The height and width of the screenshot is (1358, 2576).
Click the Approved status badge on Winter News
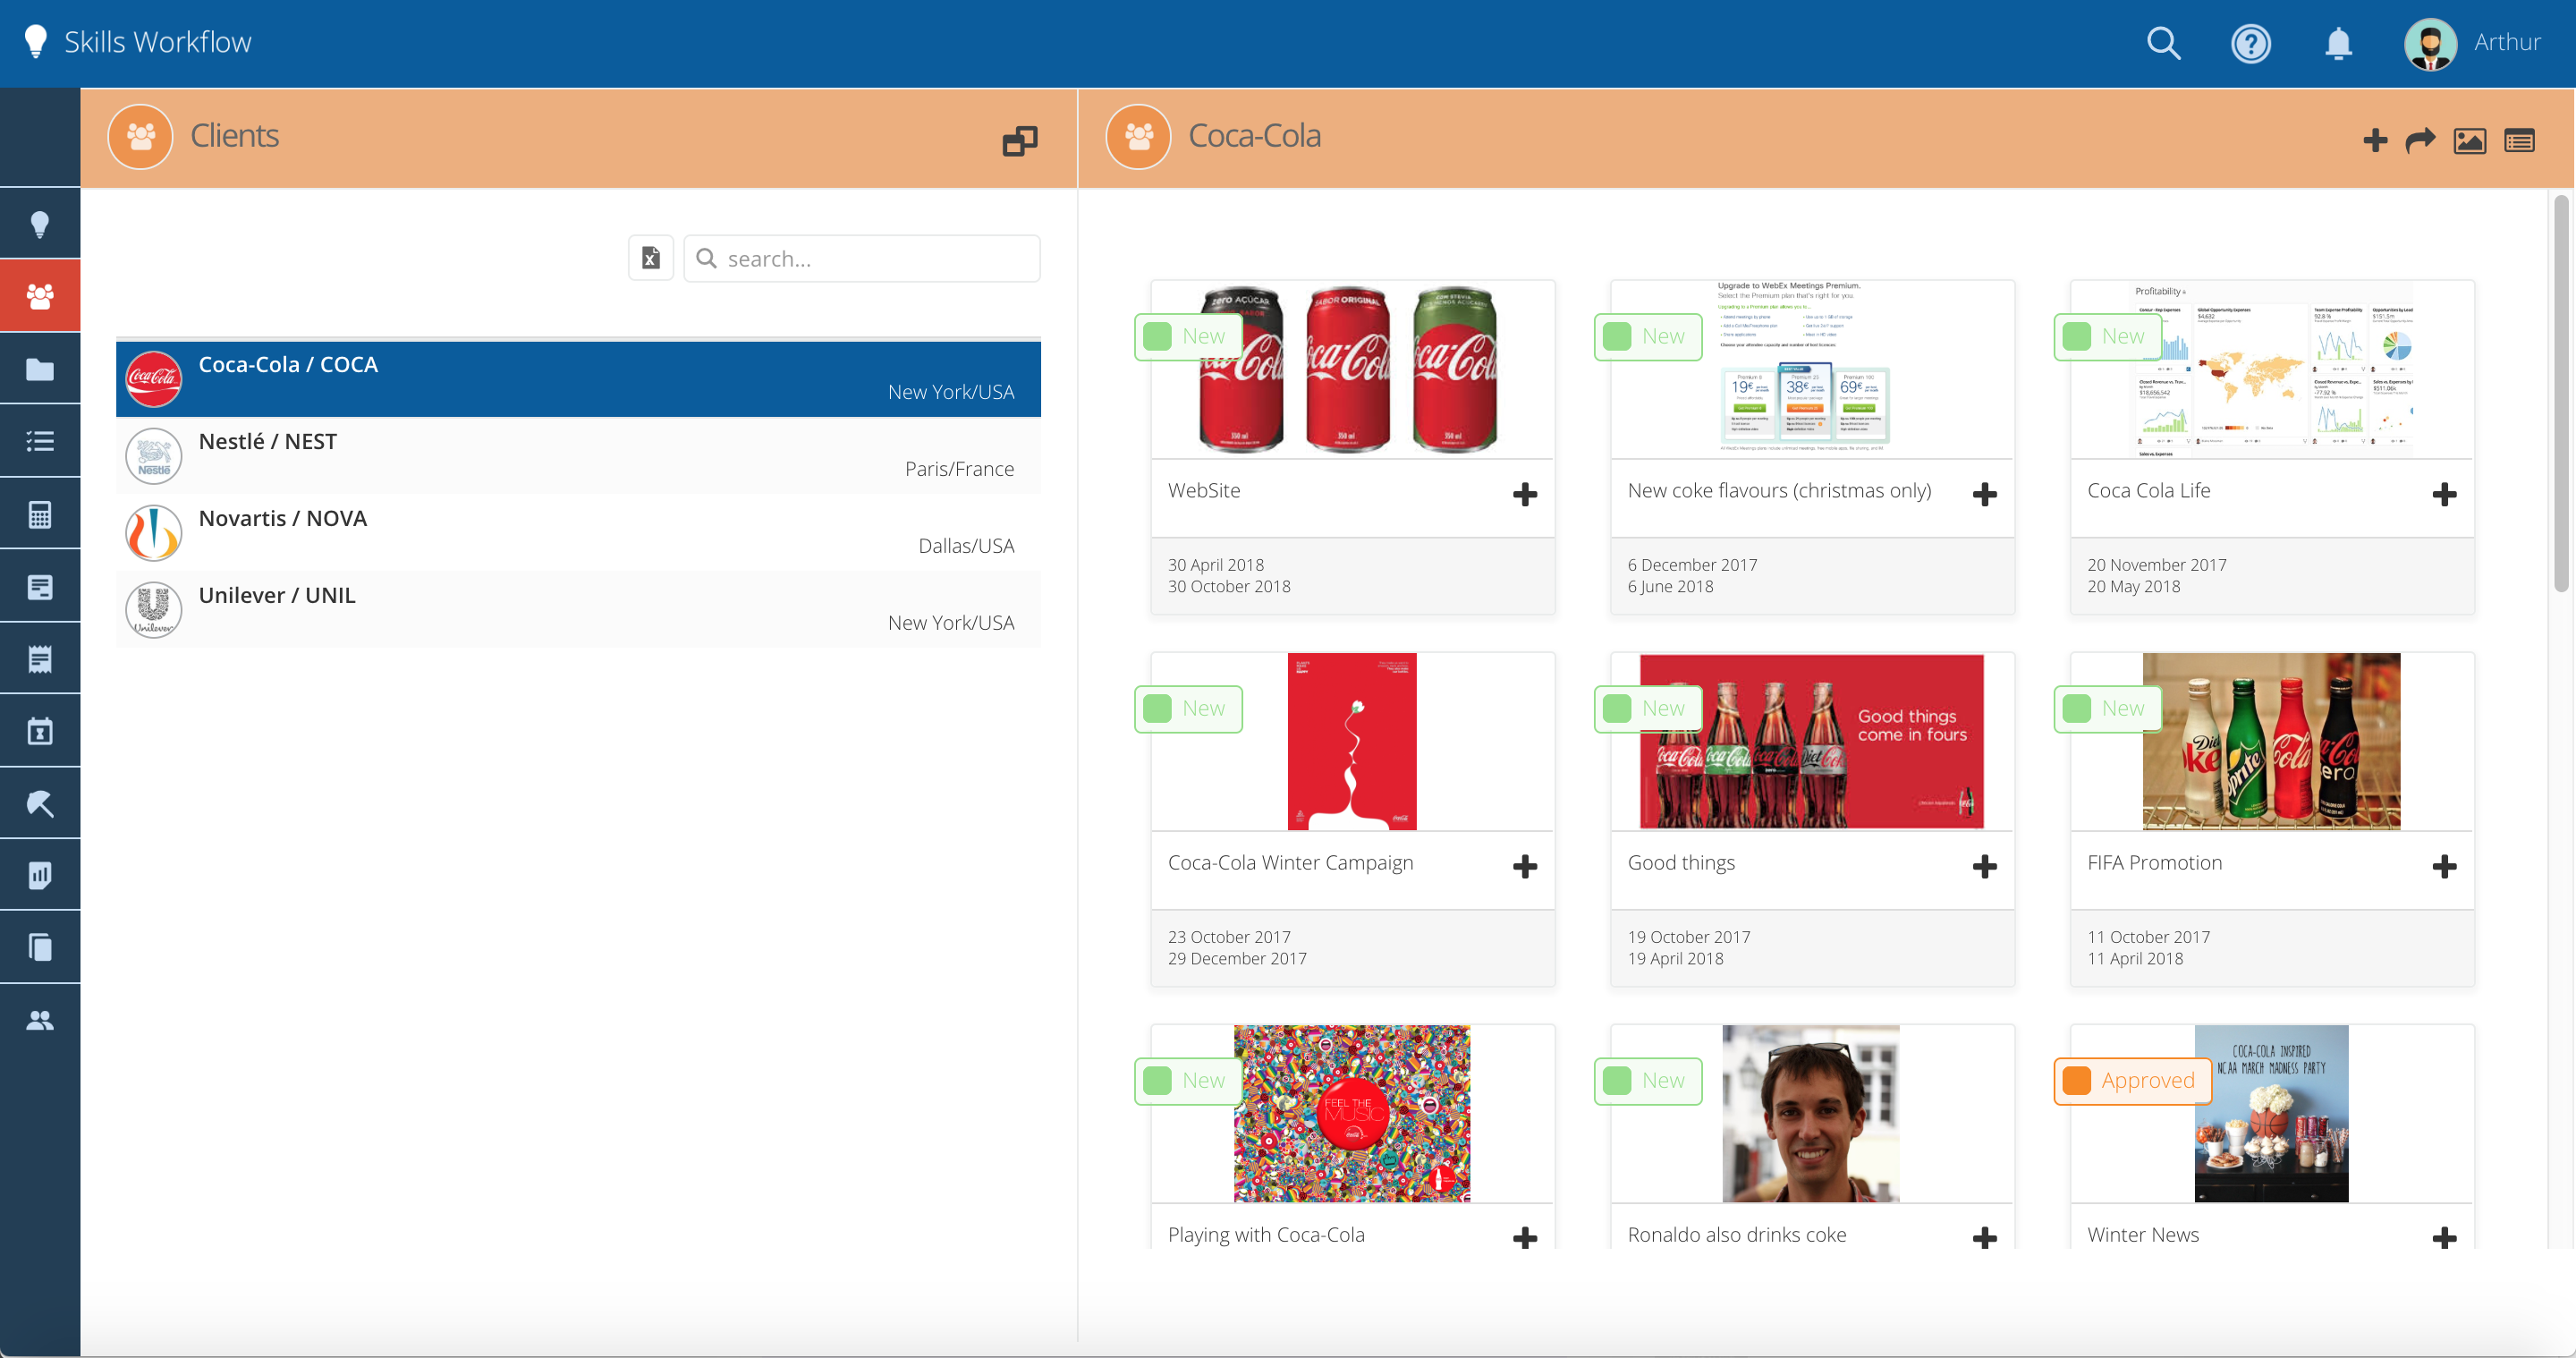pos(2132,1080)
